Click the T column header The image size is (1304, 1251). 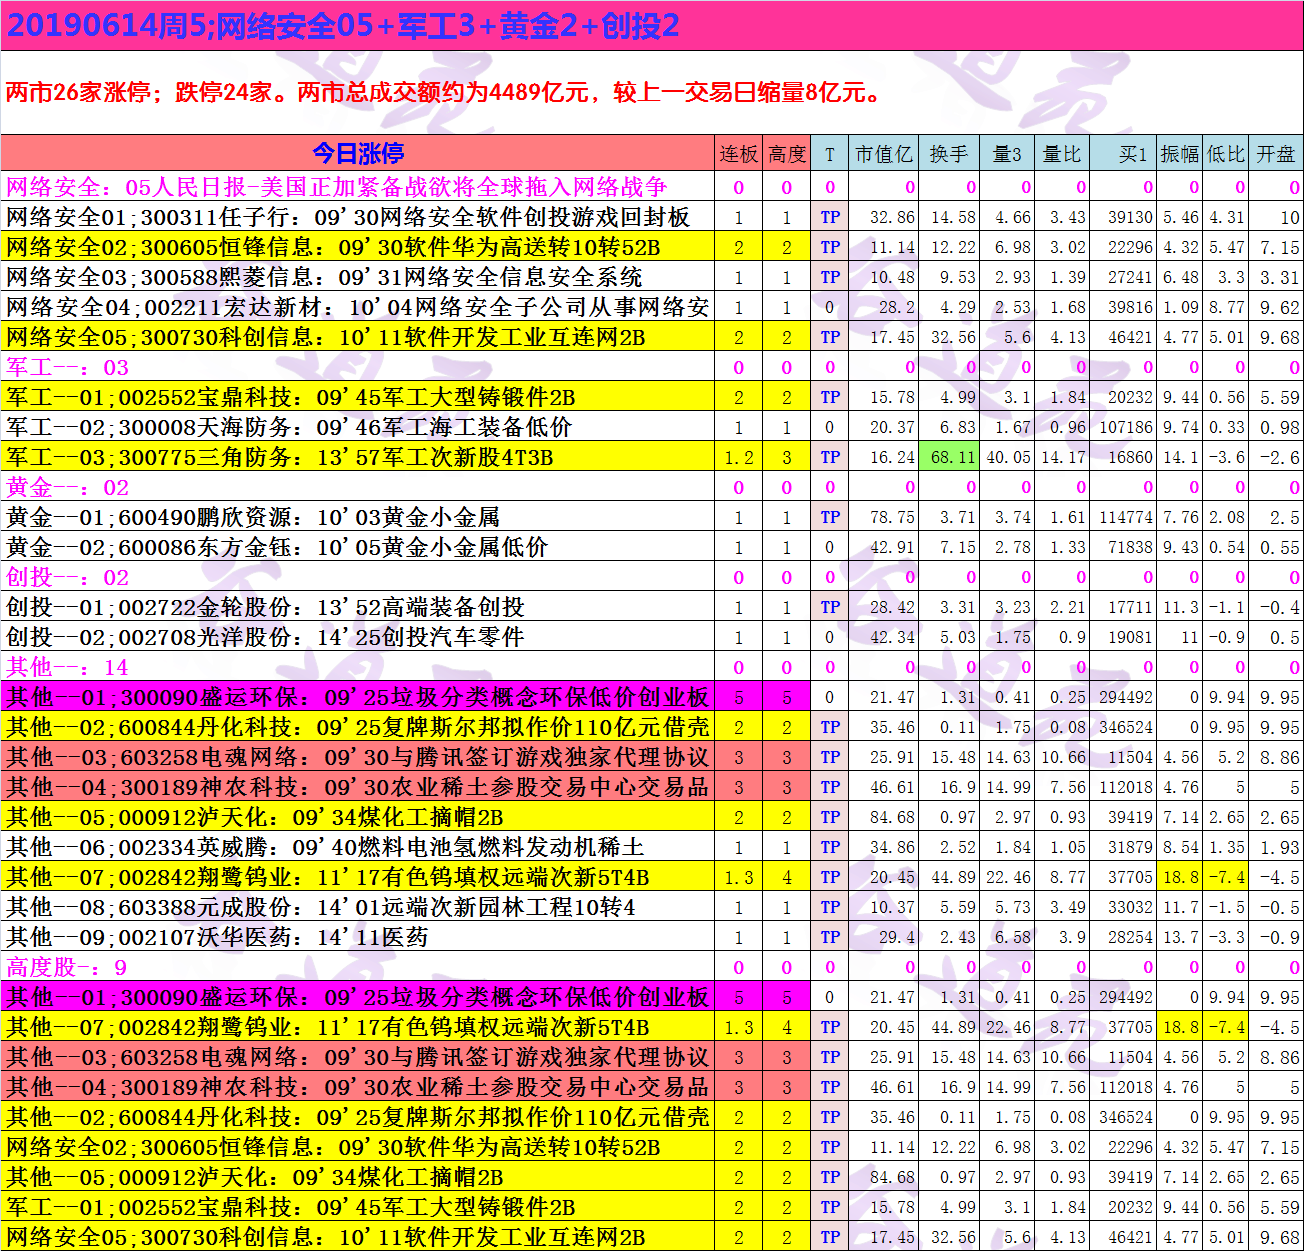click(829, 153)
